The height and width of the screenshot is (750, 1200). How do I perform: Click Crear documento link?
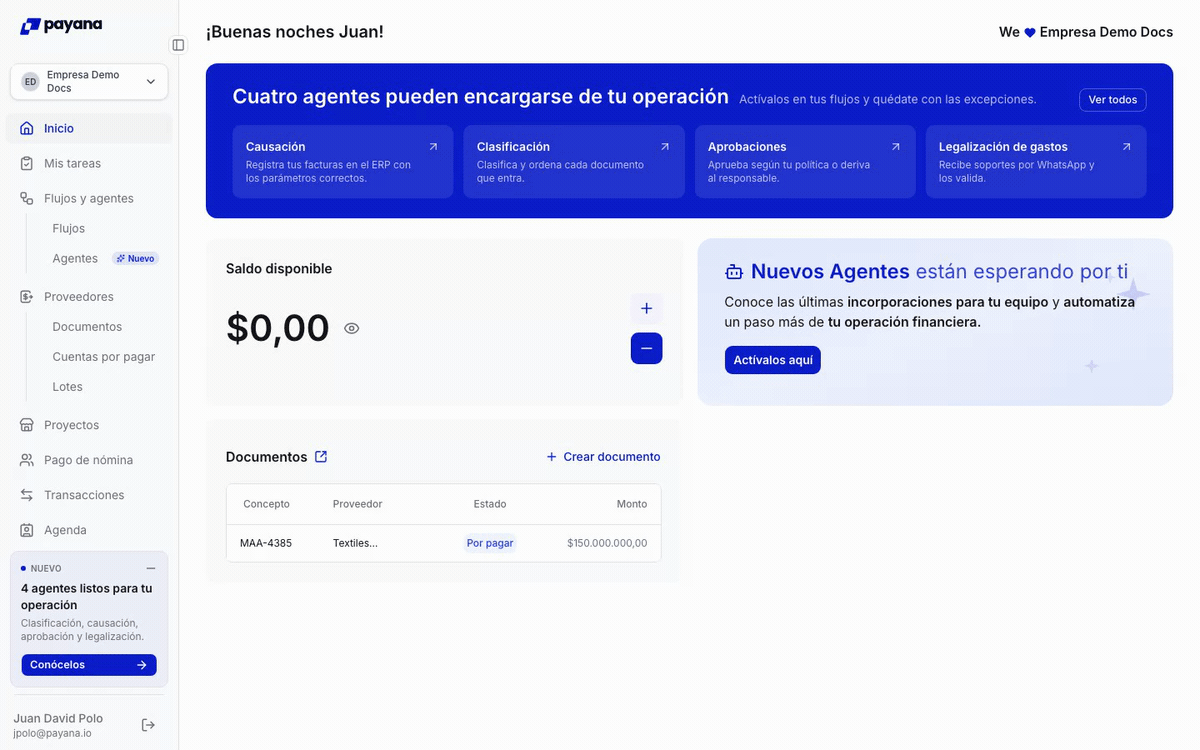pyautogui.click(x=603, y=457)
